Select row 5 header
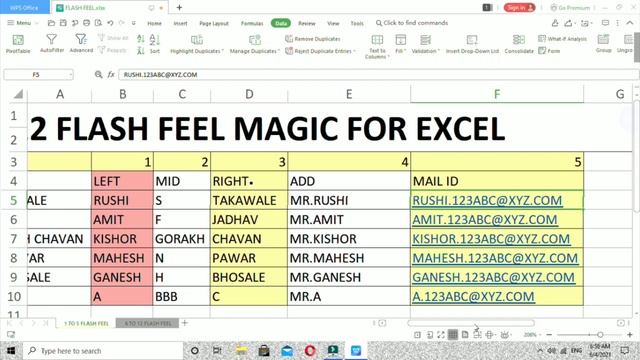 click(x=14, y=200)
